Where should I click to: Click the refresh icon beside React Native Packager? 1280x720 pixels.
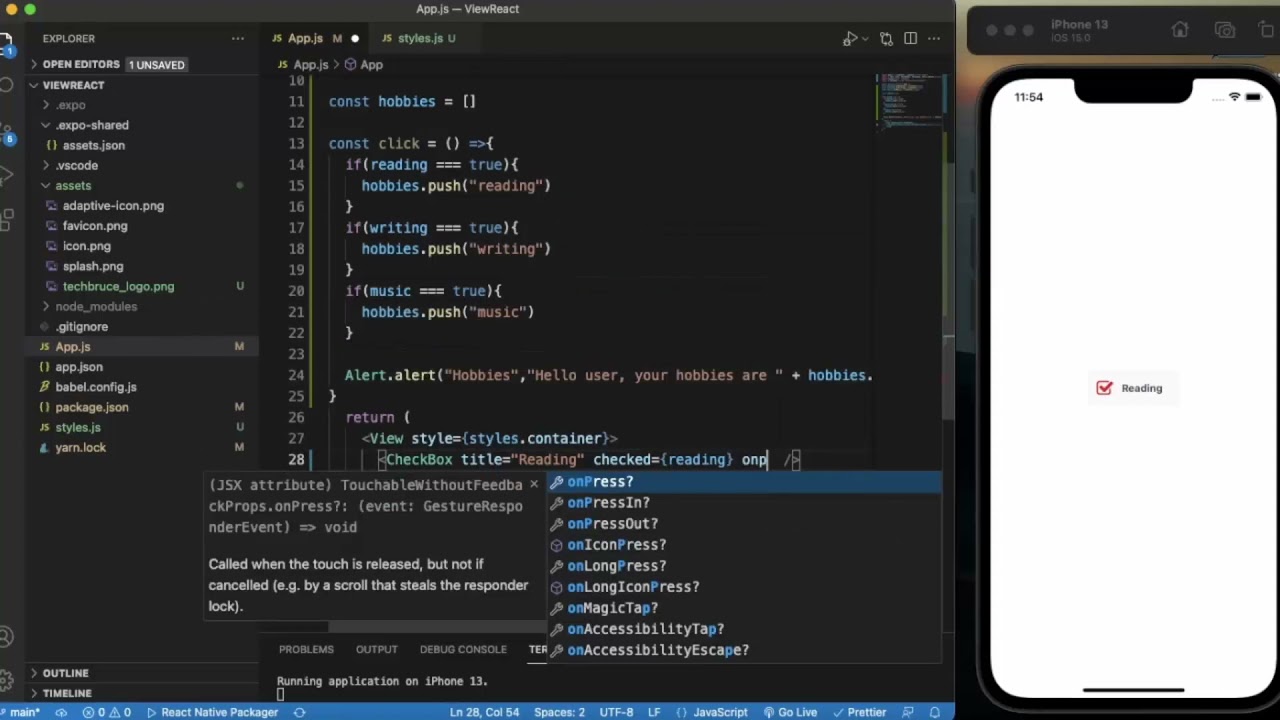pos(299,712)
